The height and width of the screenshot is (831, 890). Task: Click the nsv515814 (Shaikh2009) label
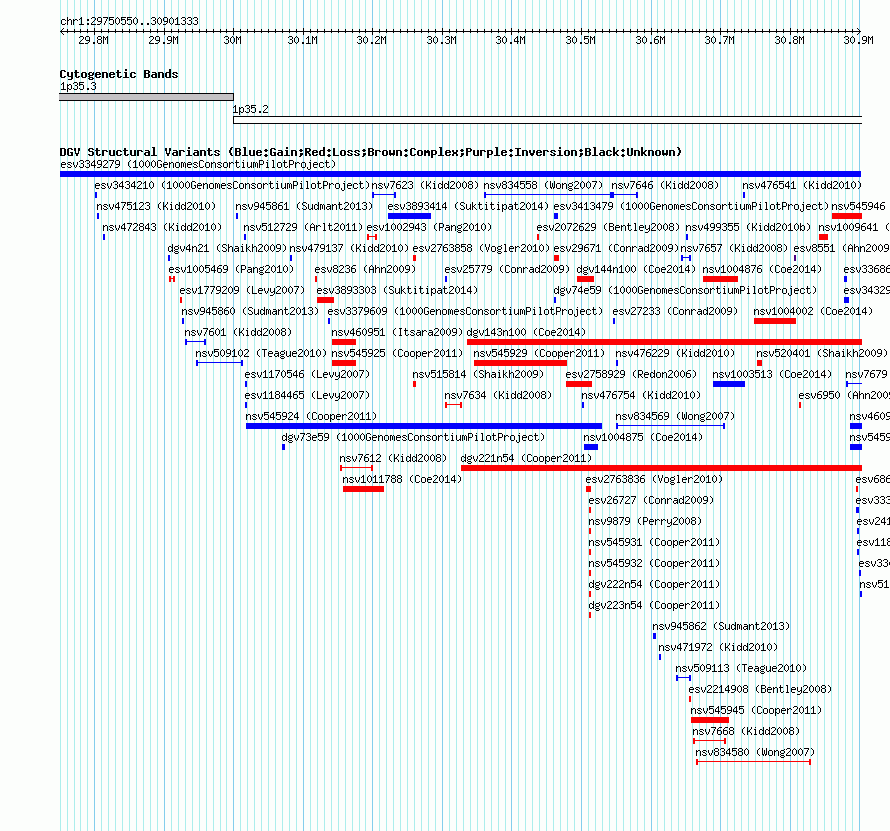pyautogui.click(x=478, y=374)
